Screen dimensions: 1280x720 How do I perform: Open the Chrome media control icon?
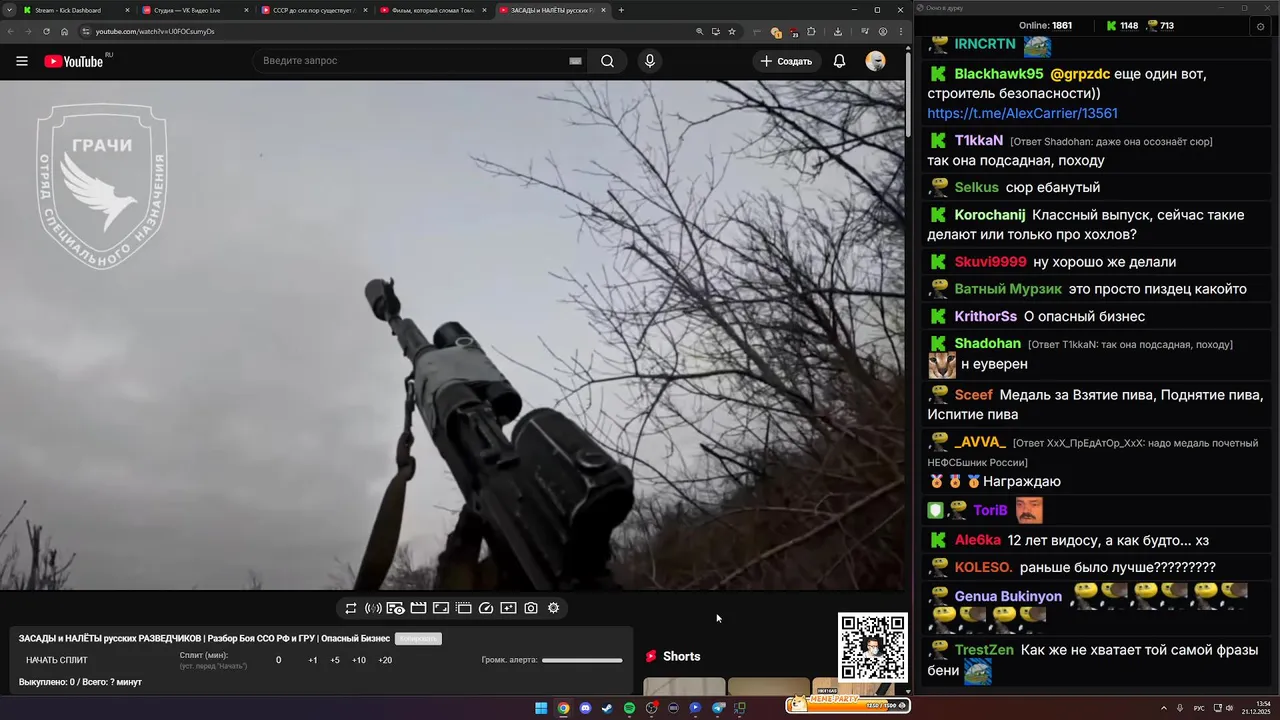(865, 31)
